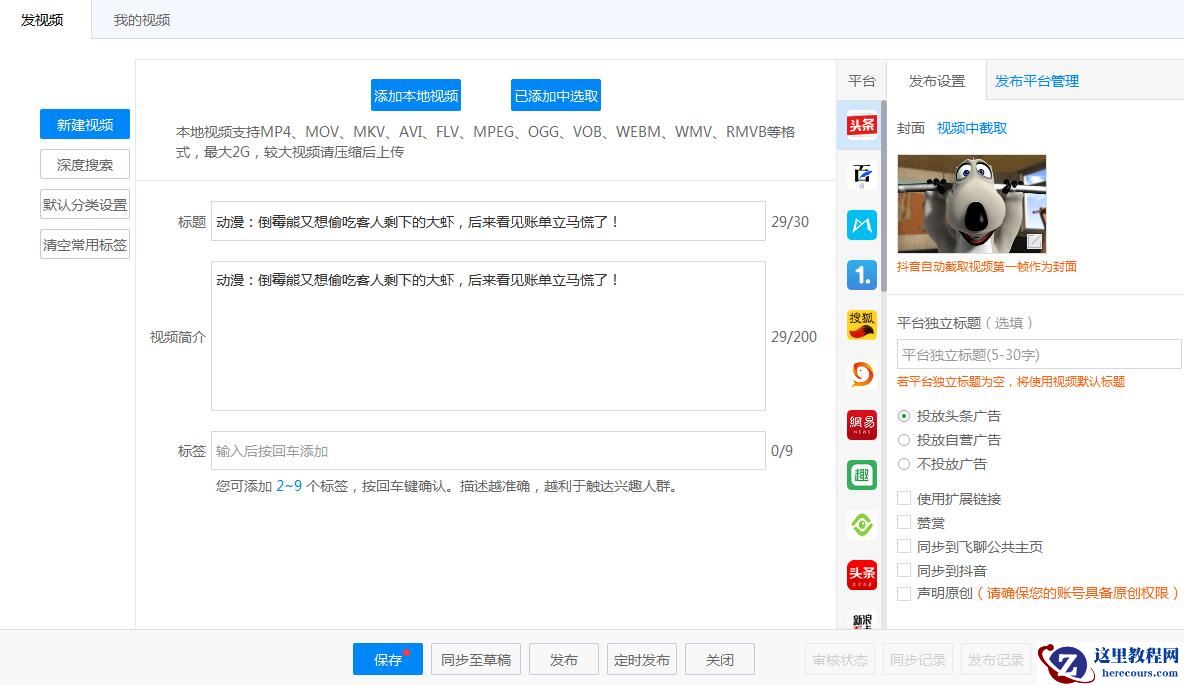Tick the 声明原创 checkbox

click(904, 594)
